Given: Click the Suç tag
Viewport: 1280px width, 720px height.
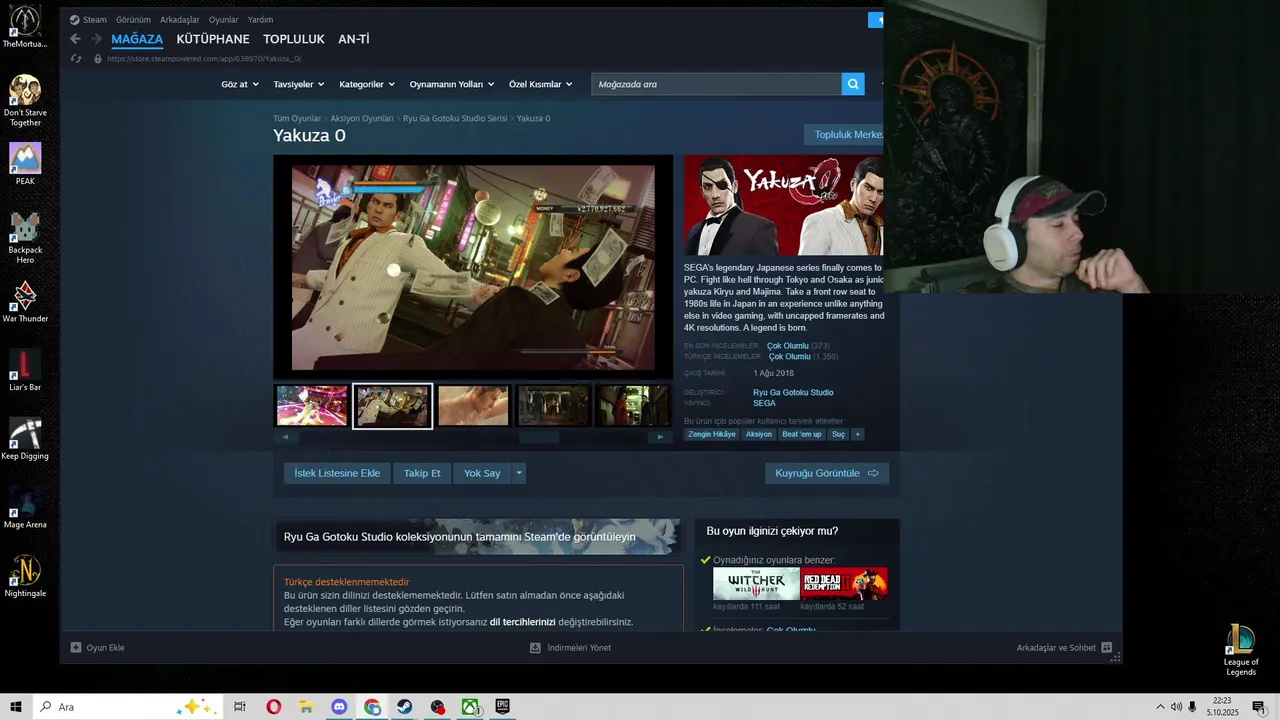Looking at the screenshot, I should coord(838,434).
